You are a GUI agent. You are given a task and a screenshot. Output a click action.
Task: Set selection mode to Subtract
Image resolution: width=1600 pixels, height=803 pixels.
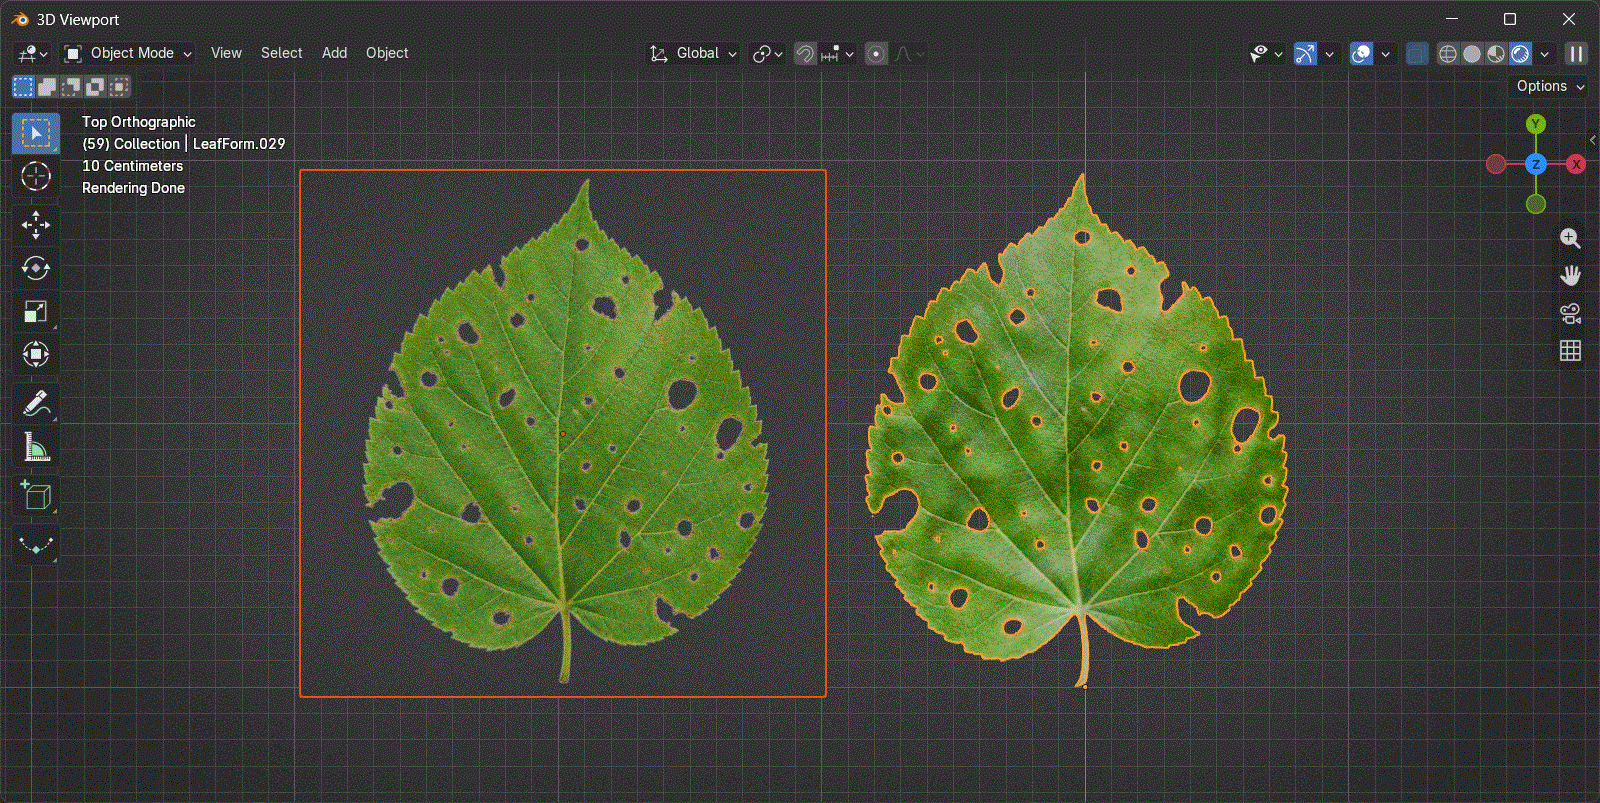[x=71, y=87]
